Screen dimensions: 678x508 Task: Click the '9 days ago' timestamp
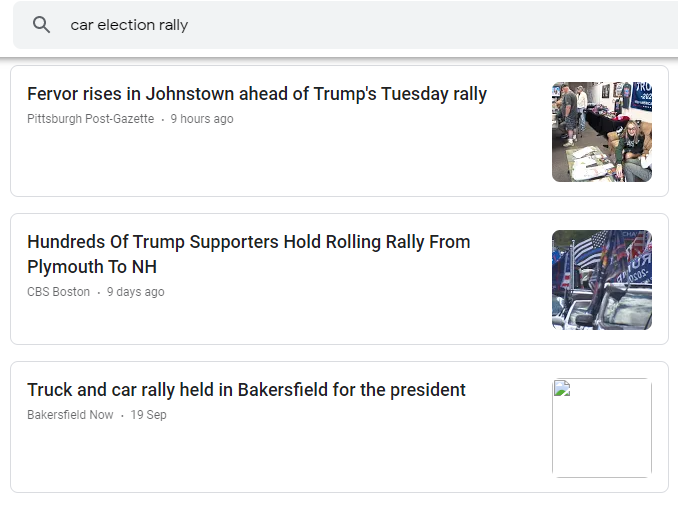point(136,292)
